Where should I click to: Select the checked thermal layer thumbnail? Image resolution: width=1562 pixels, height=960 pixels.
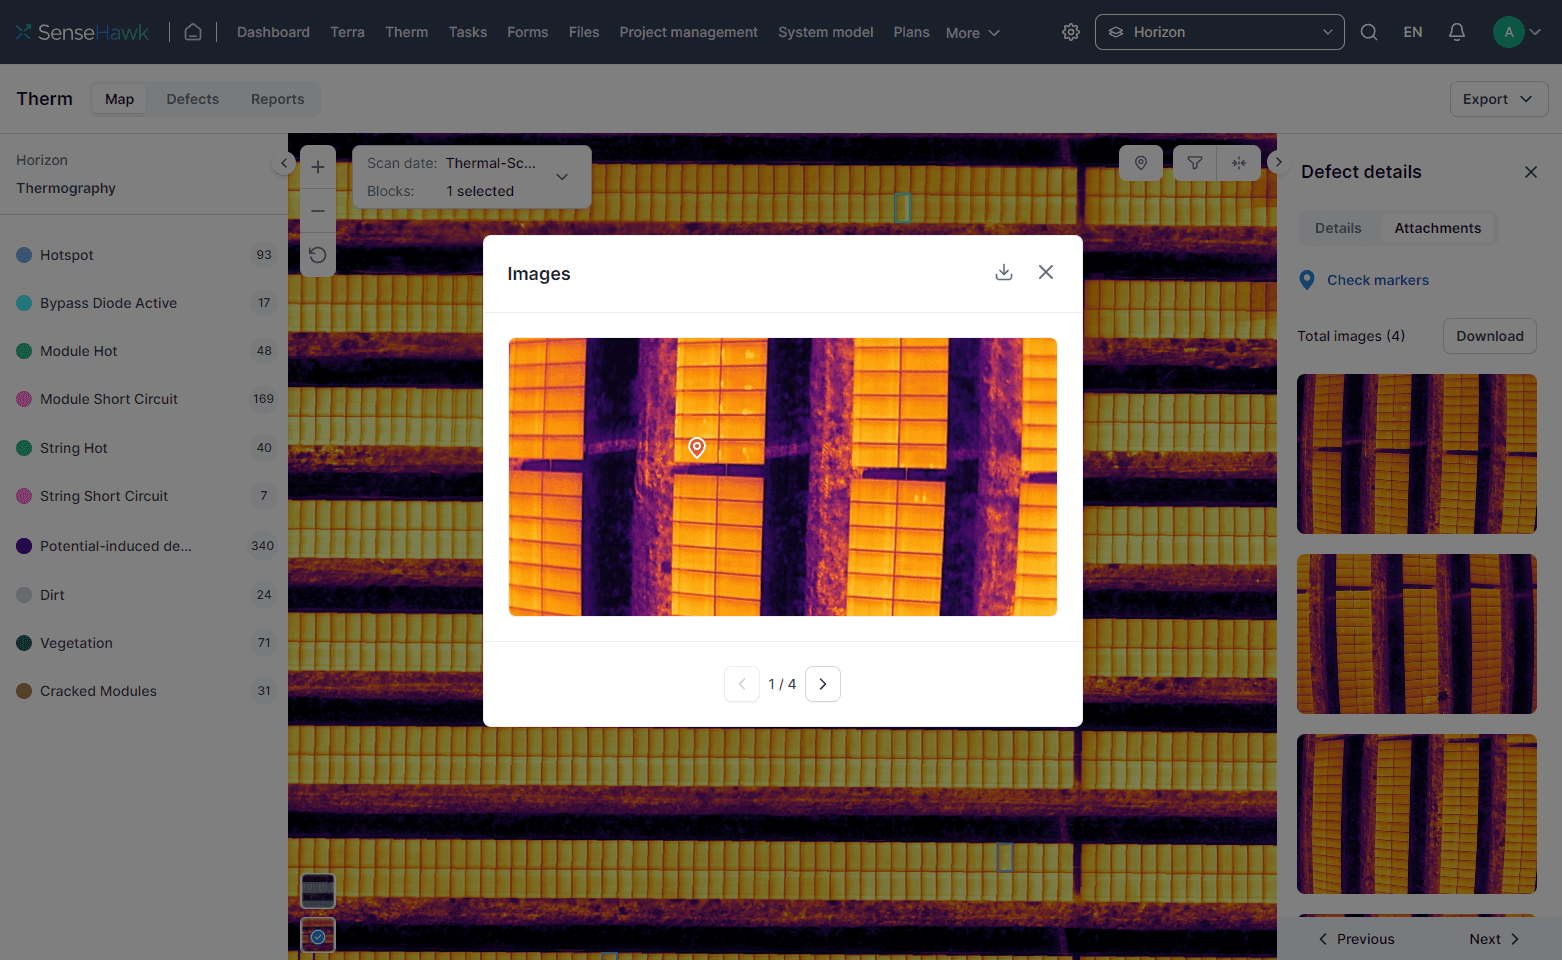click(x=318, y=935)
